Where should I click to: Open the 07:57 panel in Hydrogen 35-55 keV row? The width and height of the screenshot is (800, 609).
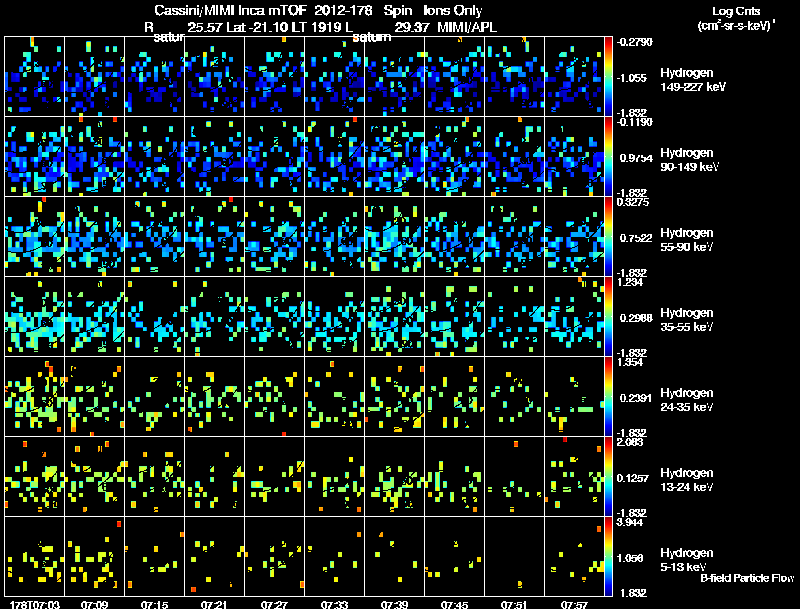(x=574, y=316)
